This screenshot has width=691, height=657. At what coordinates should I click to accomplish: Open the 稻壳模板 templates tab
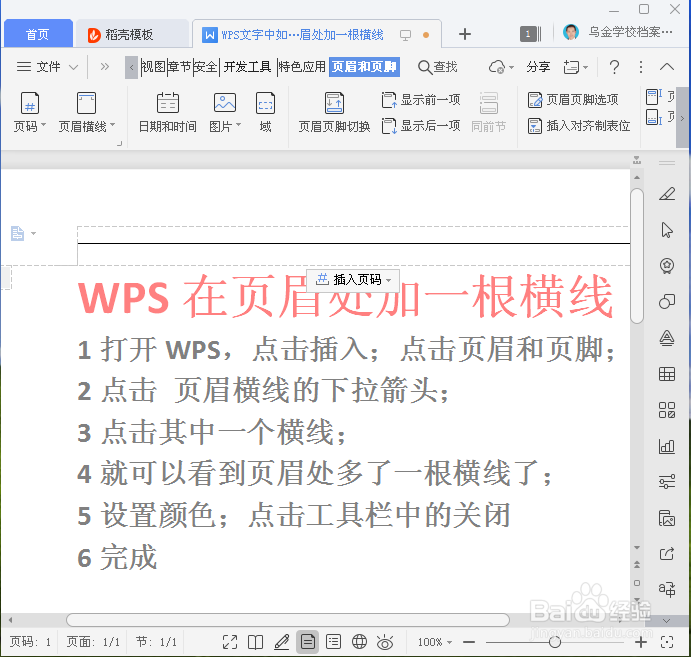(x=132, y=34)
